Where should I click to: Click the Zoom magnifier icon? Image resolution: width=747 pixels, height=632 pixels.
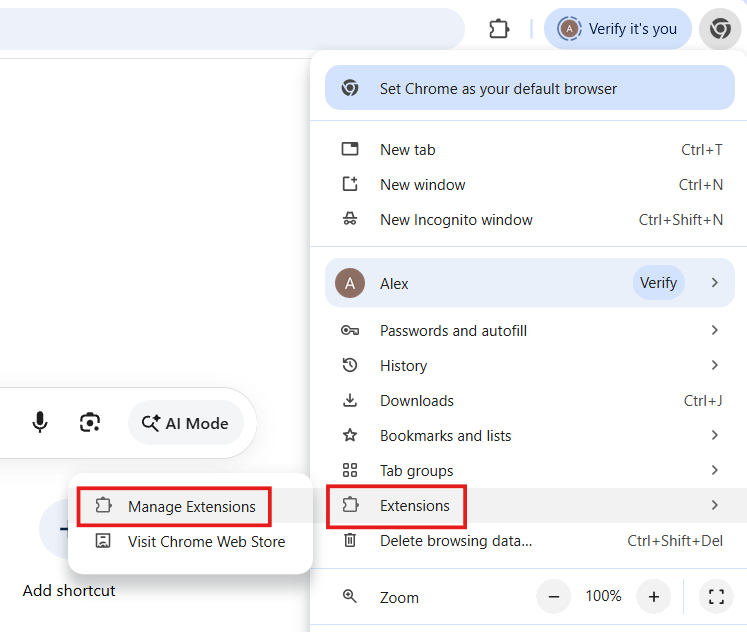350,596
